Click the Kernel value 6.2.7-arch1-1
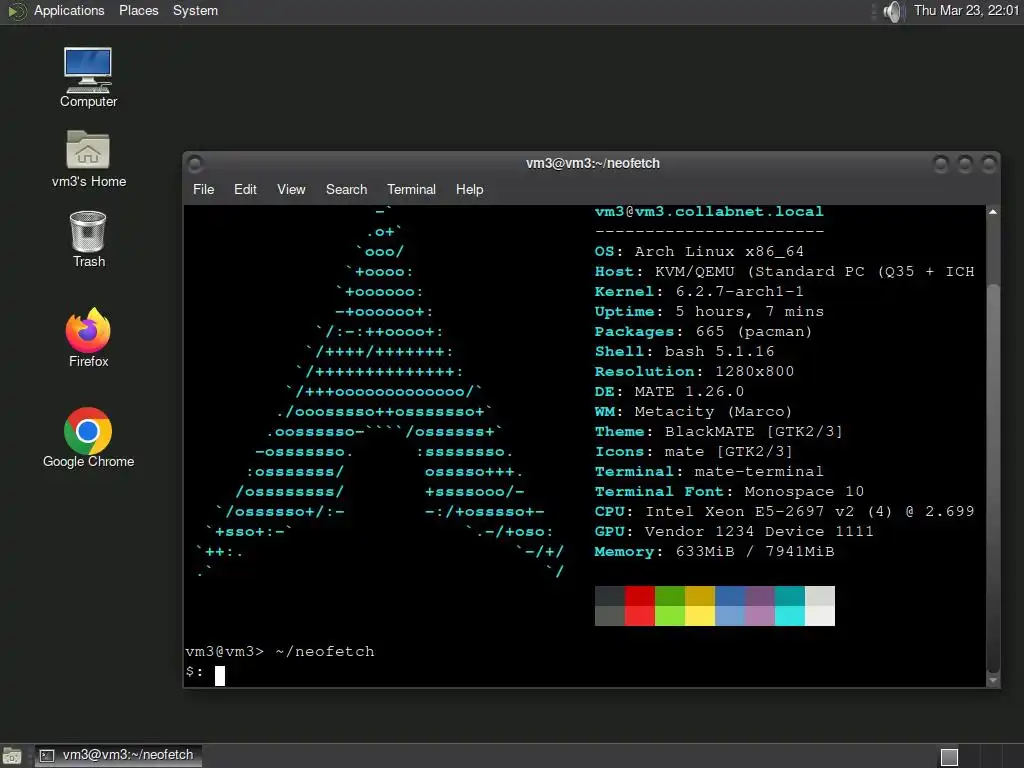Screen dimensions: 1024x768 (739, 291)
